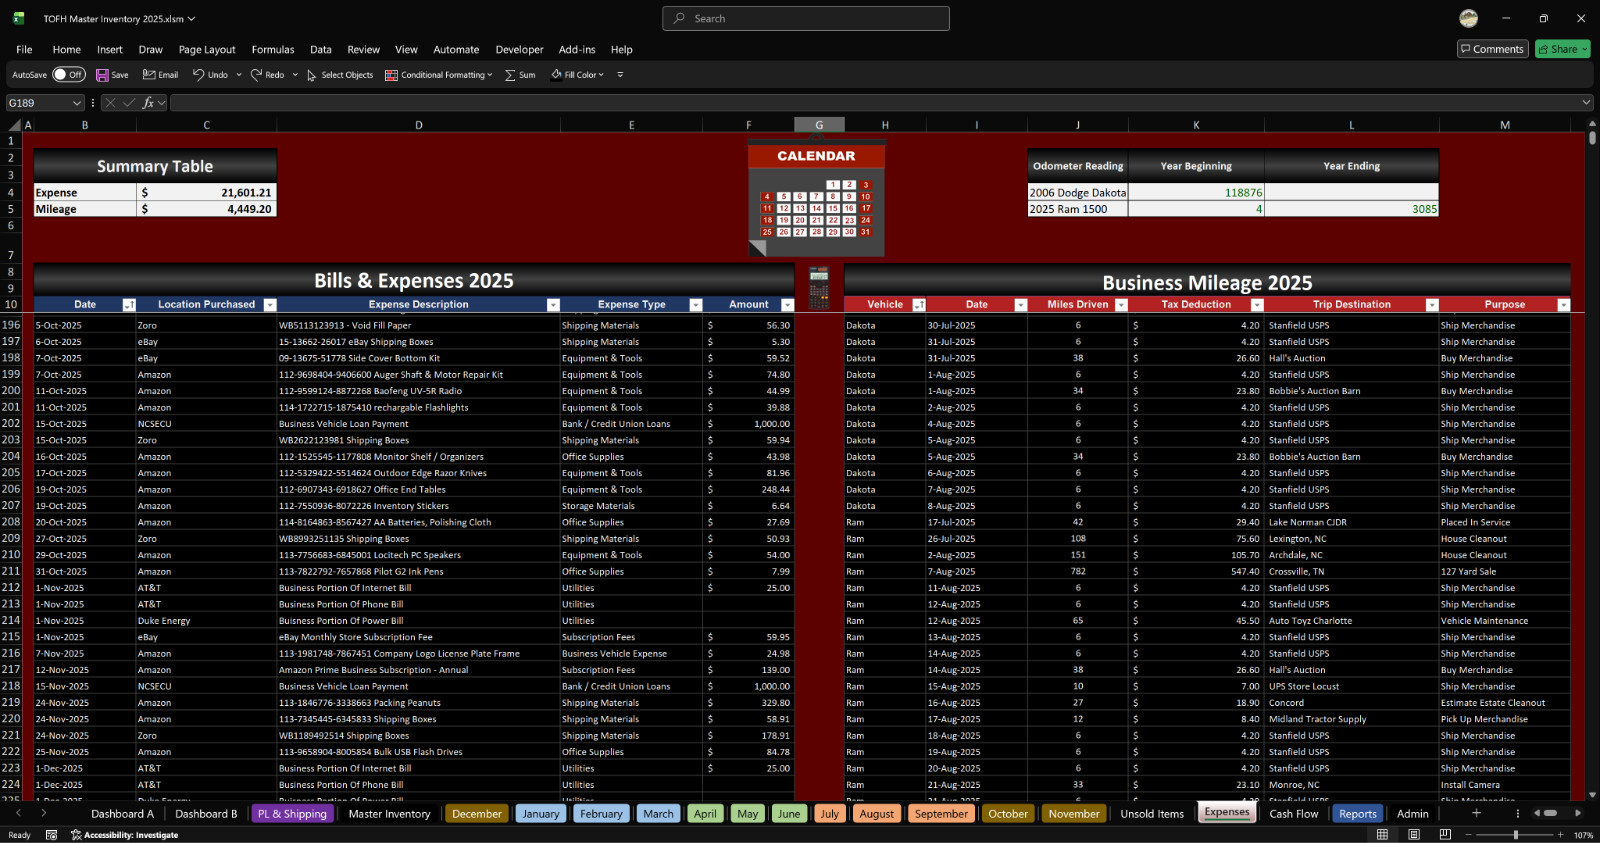Screen dimensions: 1600x843
Task: Click the zoom slider handle
Action: [x=1516, y=835]
